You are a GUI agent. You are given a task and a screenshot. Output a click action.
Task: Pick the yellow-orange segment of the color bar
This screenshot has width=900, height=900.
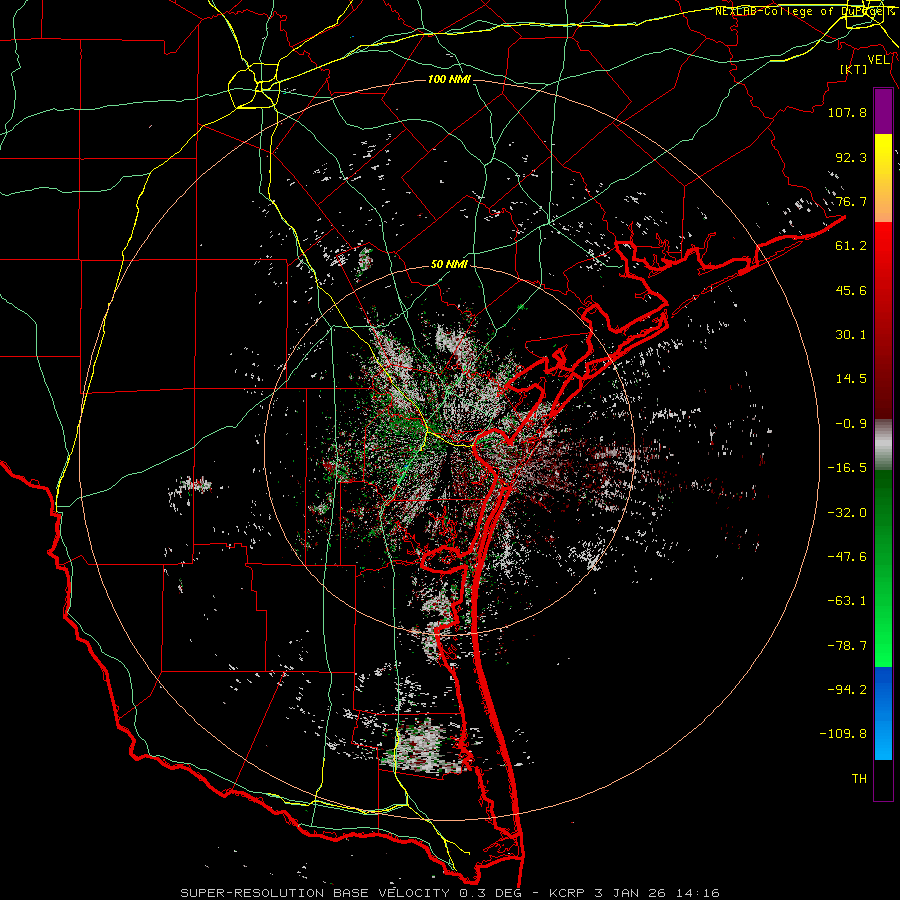[883, 178]
